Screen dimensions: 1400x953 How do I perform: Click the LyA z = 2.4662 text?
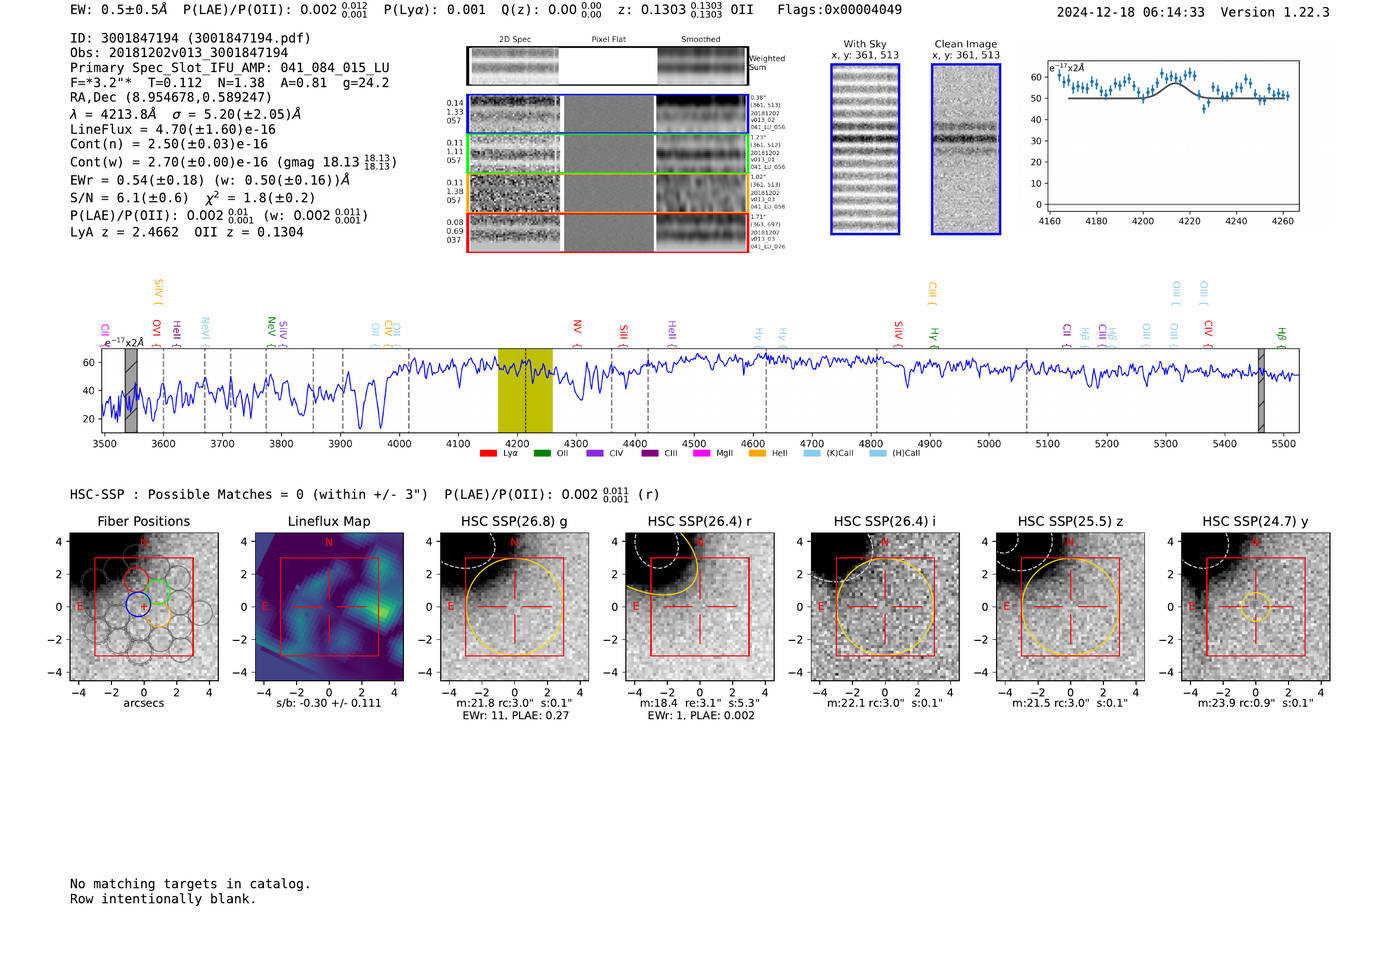[x=124, y=232]
